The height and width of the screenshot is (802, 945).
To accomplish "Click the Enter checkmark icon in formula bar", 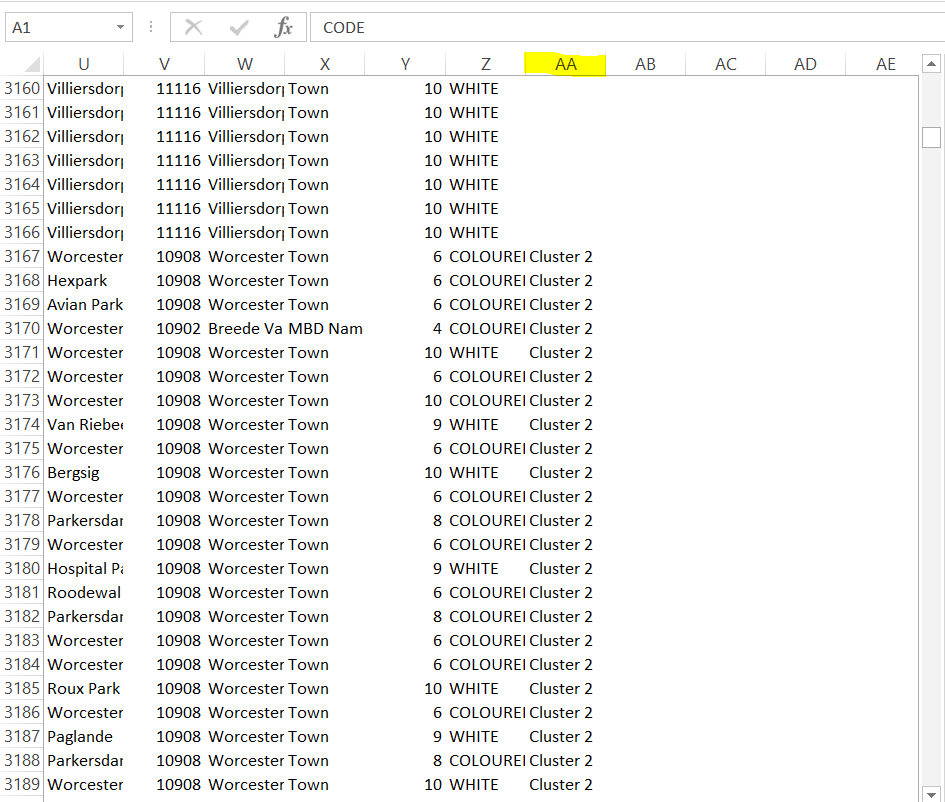I will click(239, 28).
